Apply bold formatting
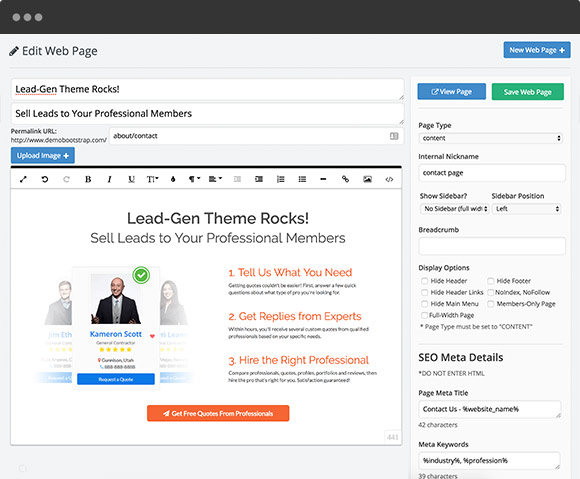Viewport: 580px width, 479px height. click(88, 179)
